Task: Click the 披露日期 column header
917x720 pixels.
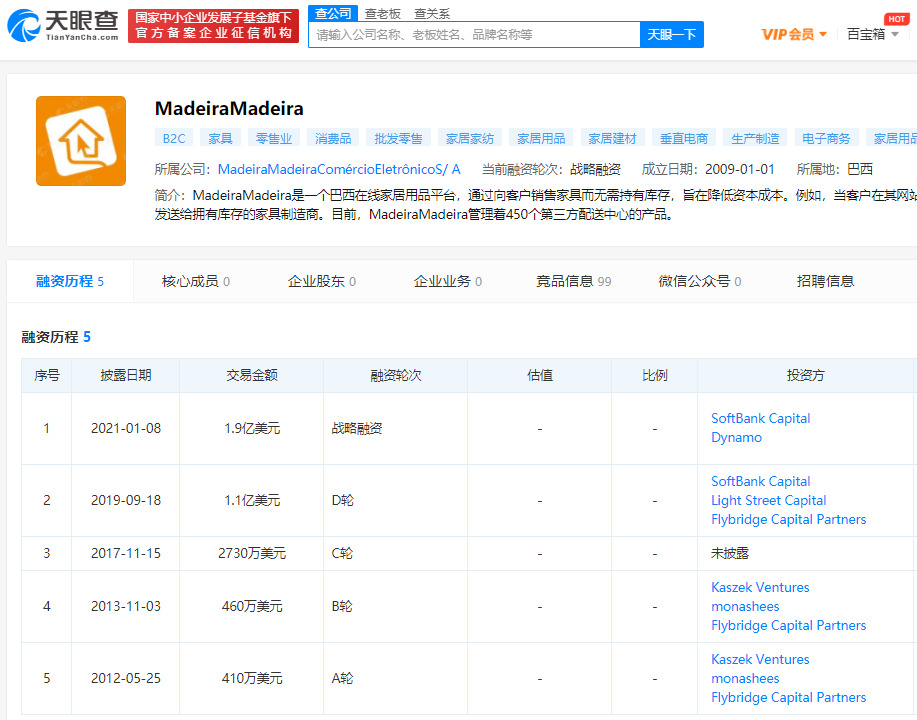Action: 126,375
